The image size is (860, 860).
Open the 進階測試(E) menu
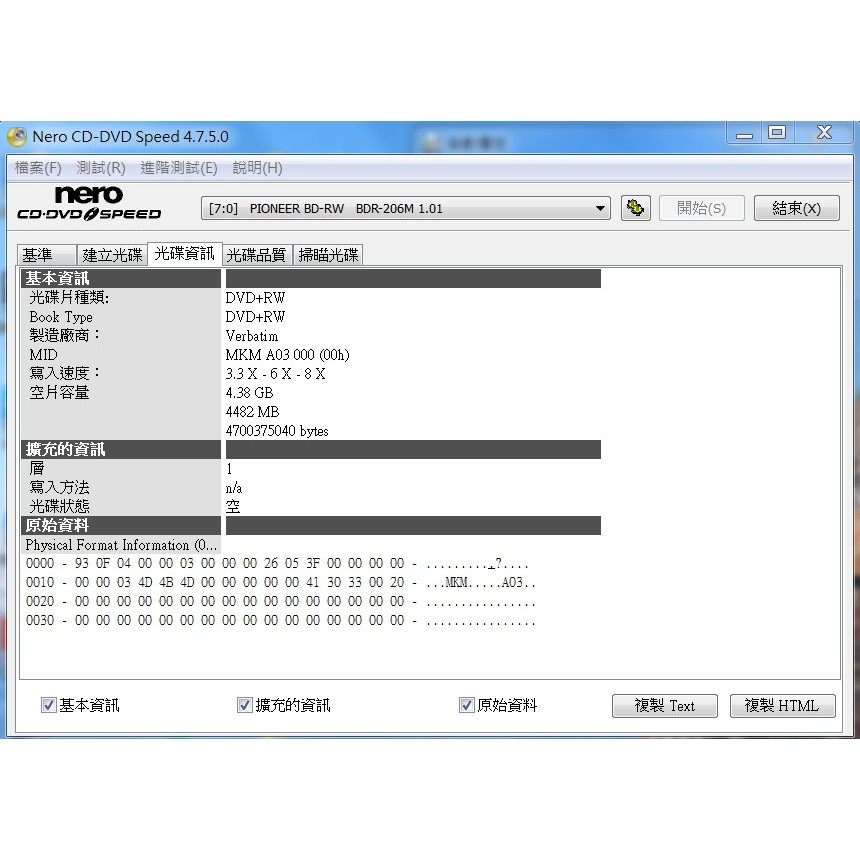coord(179,168)
